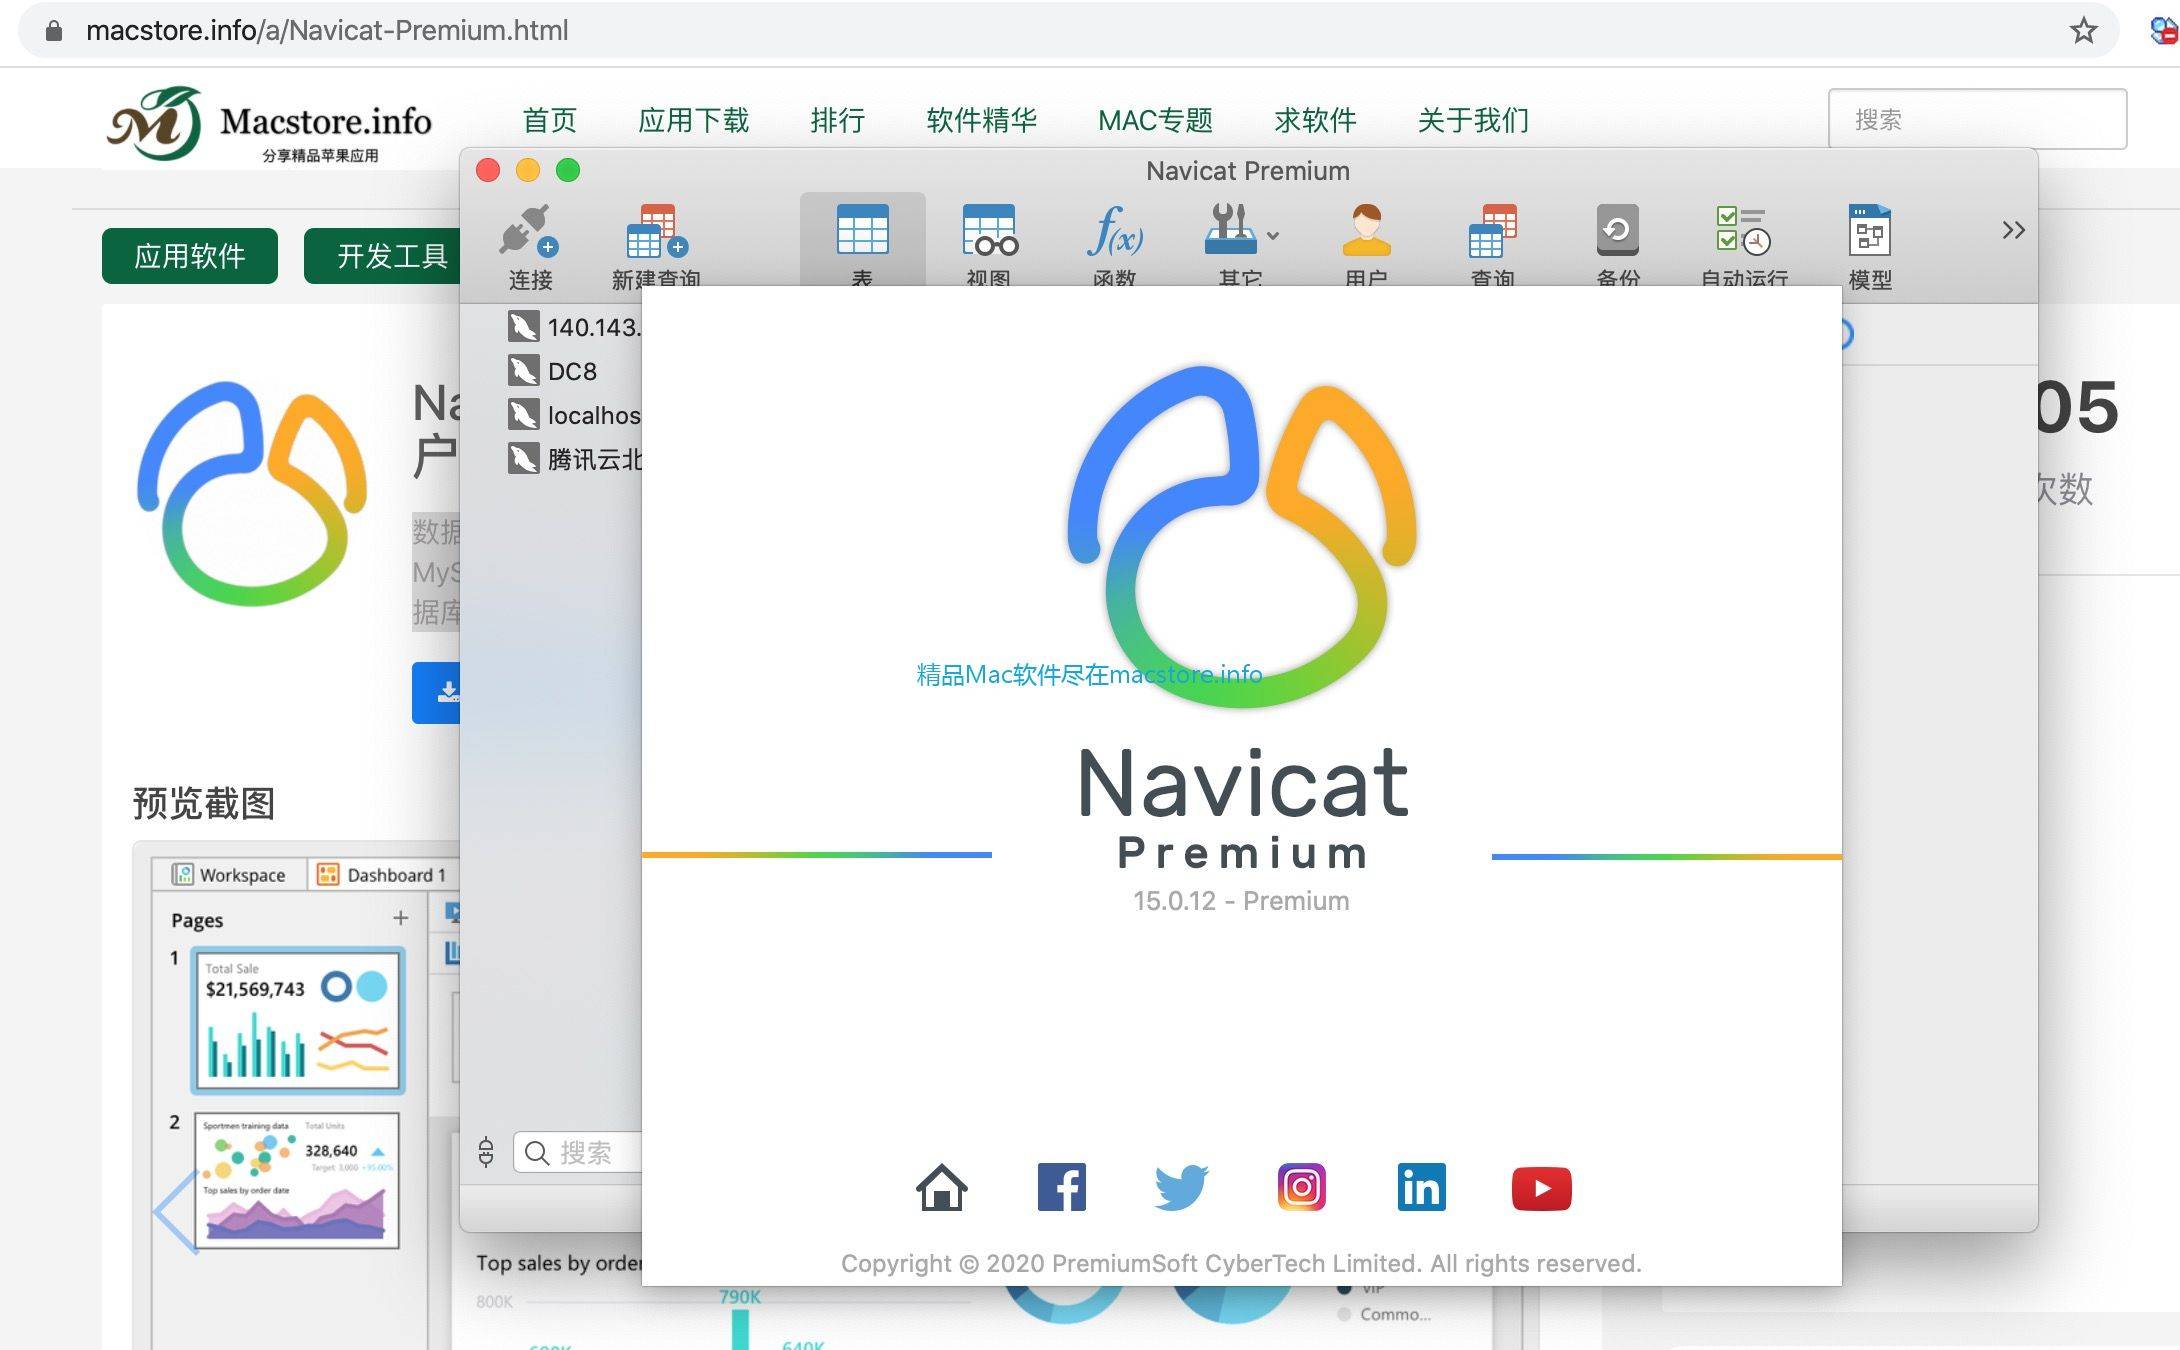Click the Macstore.info site logo
The width and height of the screenshot is (2180, 1350).
pos(270,124)
